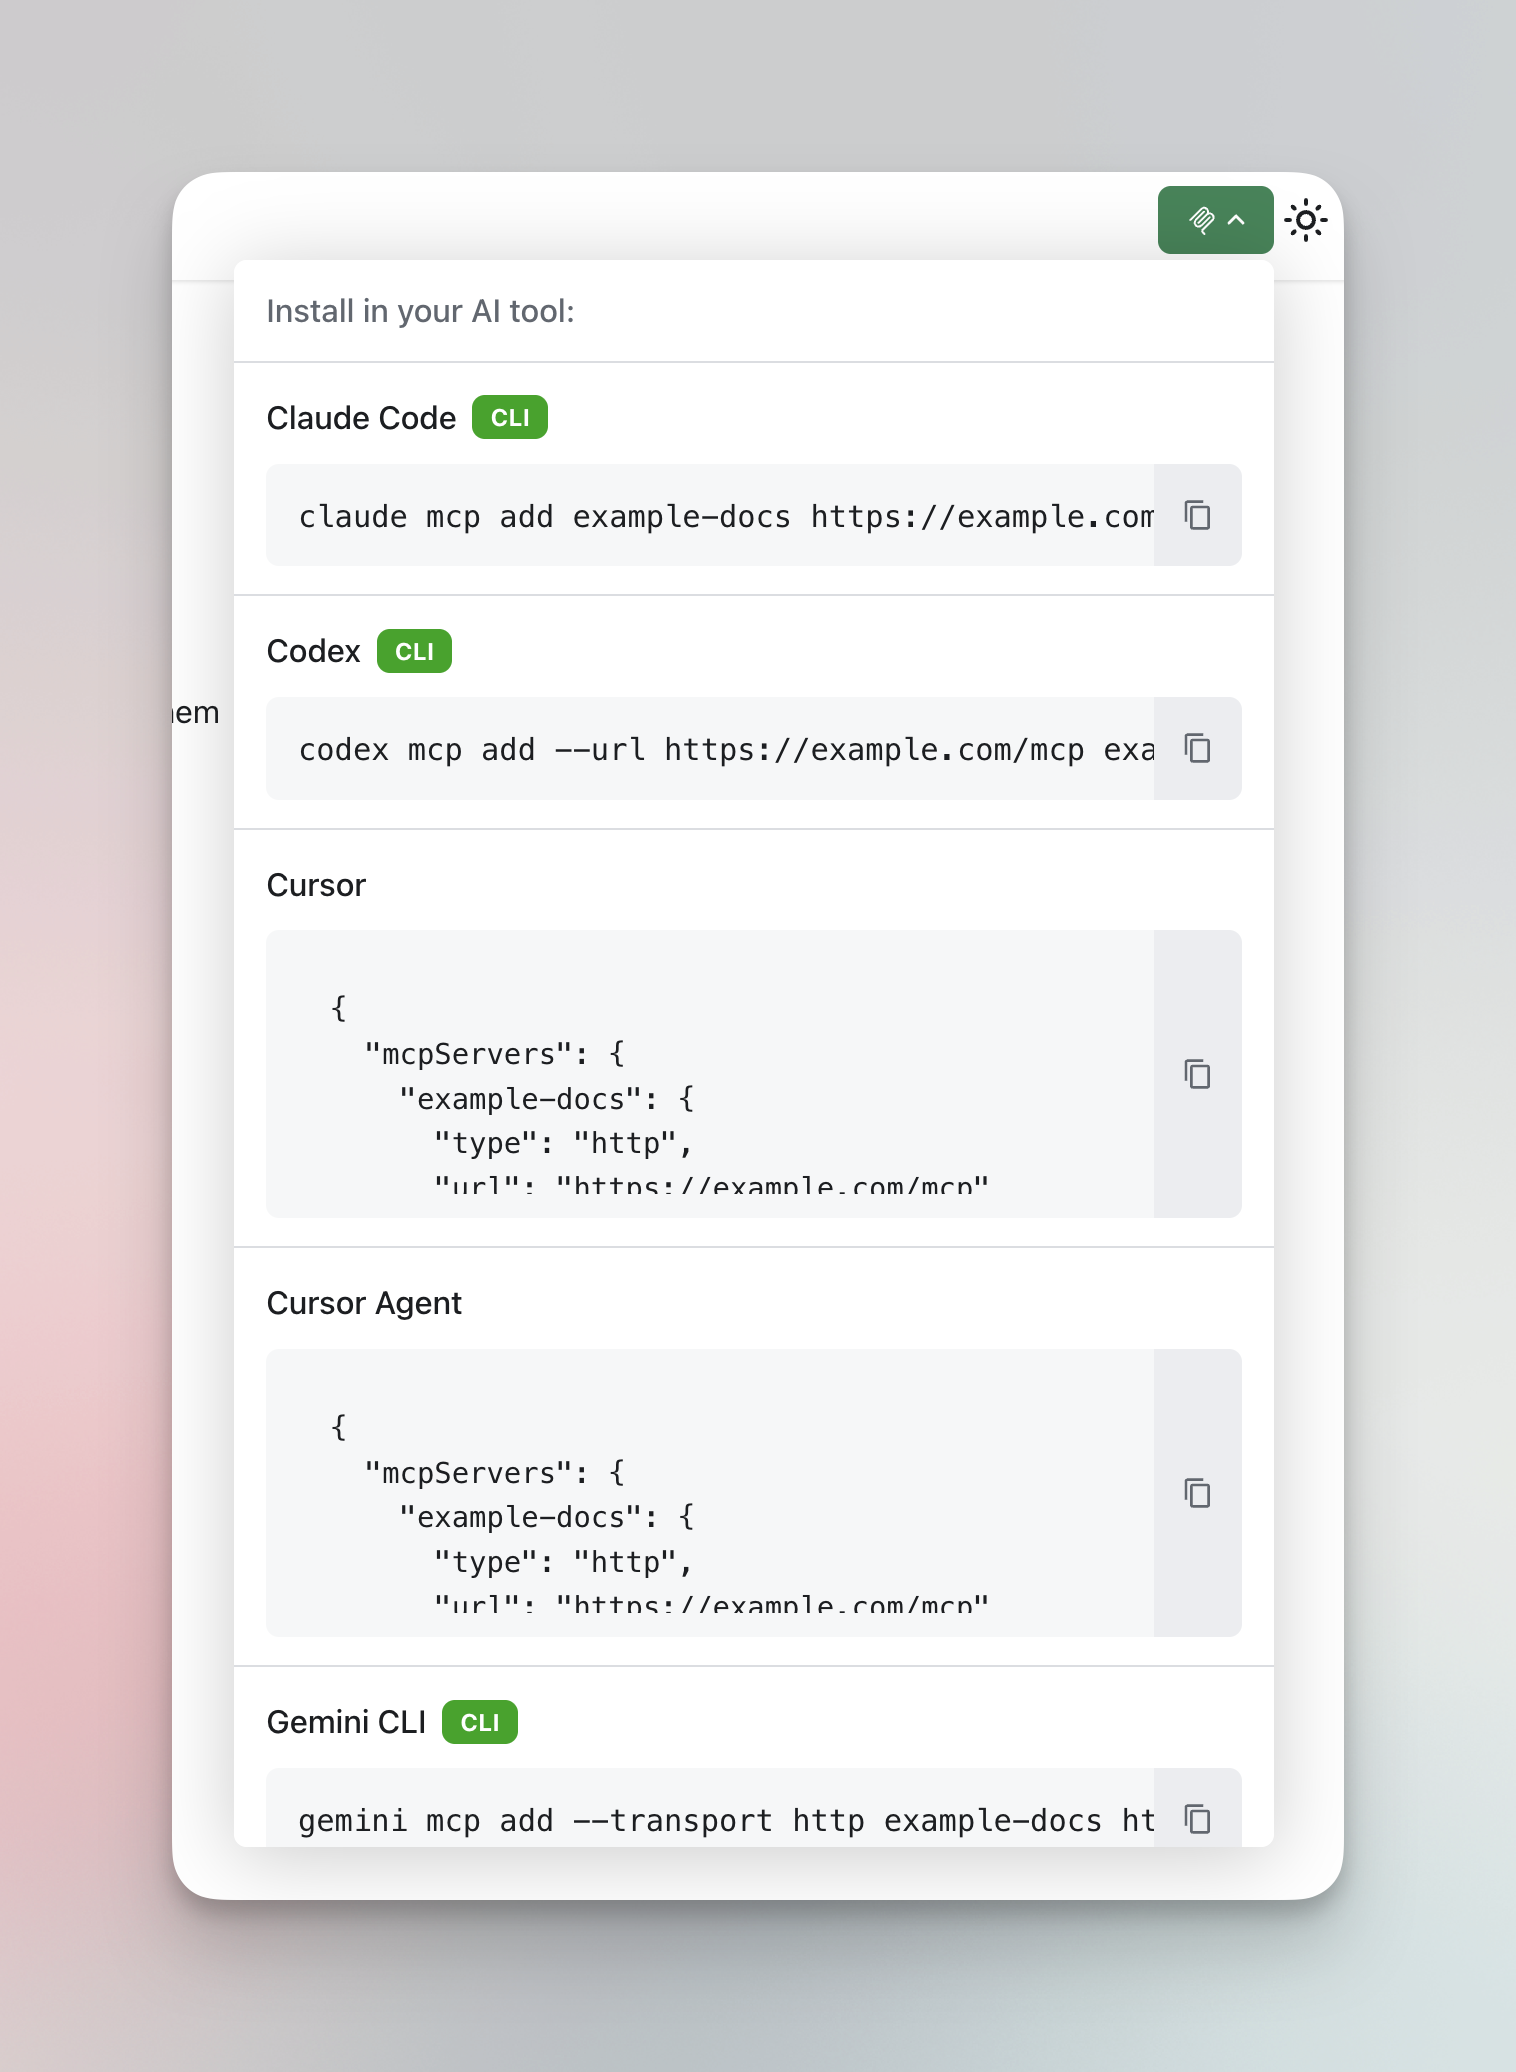Click the "Claude Code" heading

coord(361,418)
